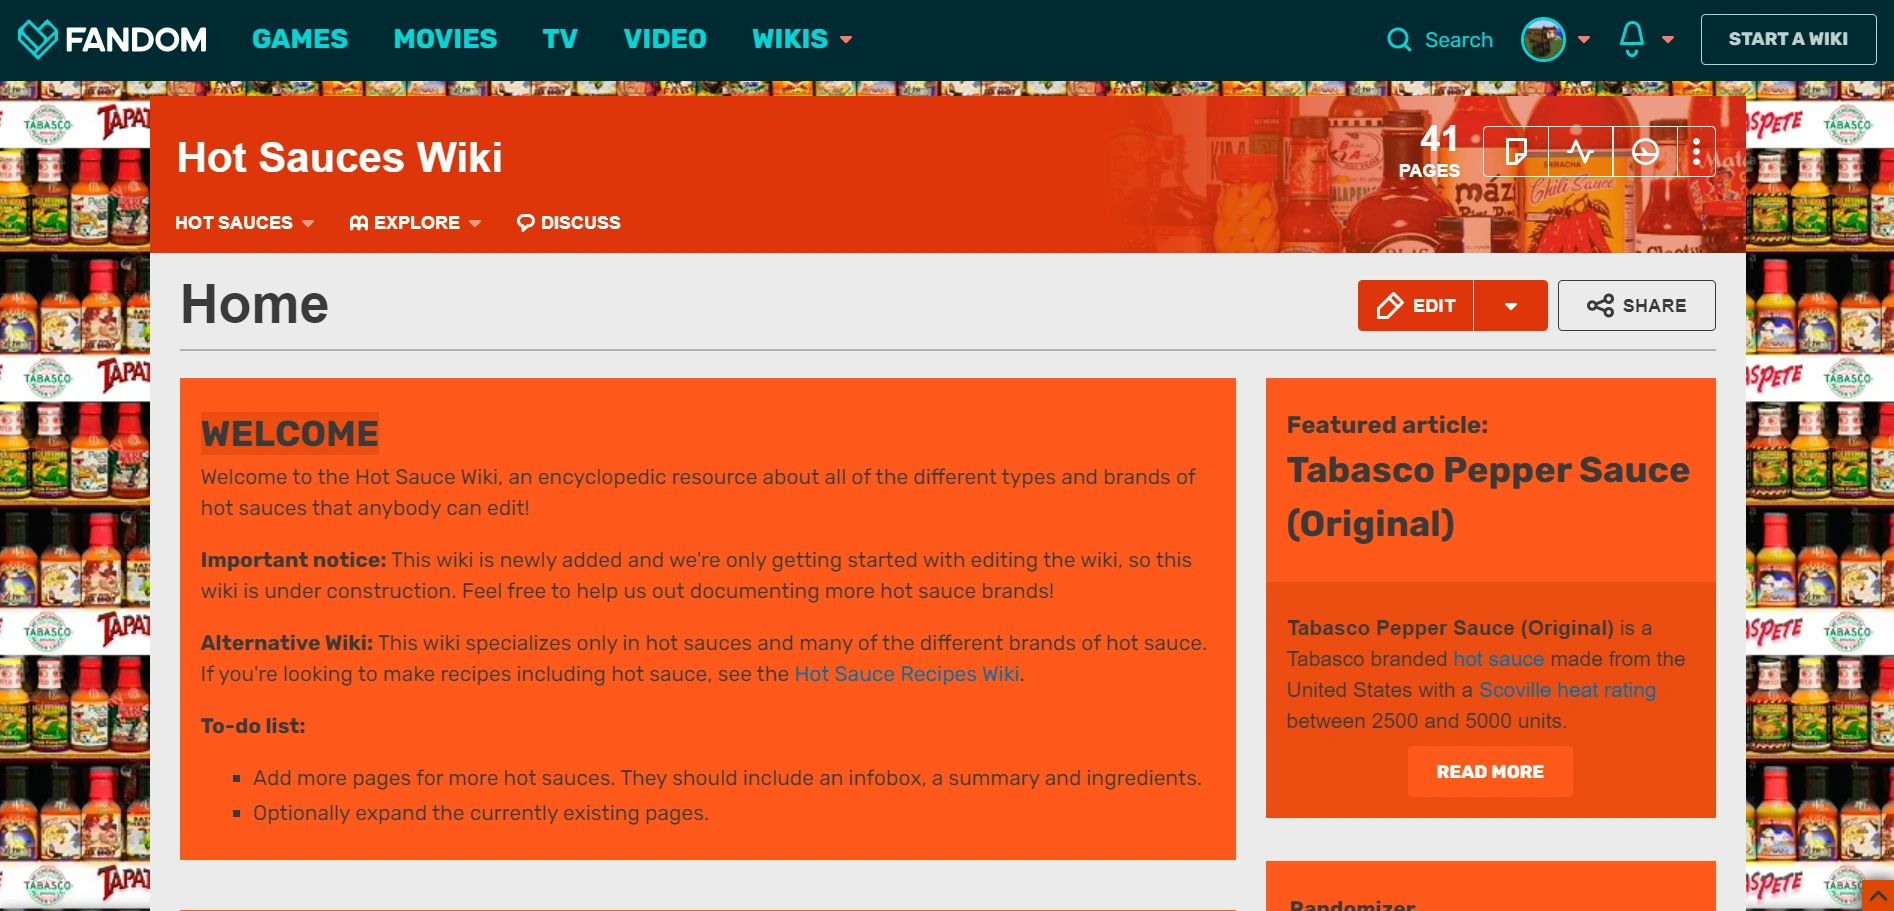
Task: Click the Fandom heart logo
Action: tap(38, 39)
